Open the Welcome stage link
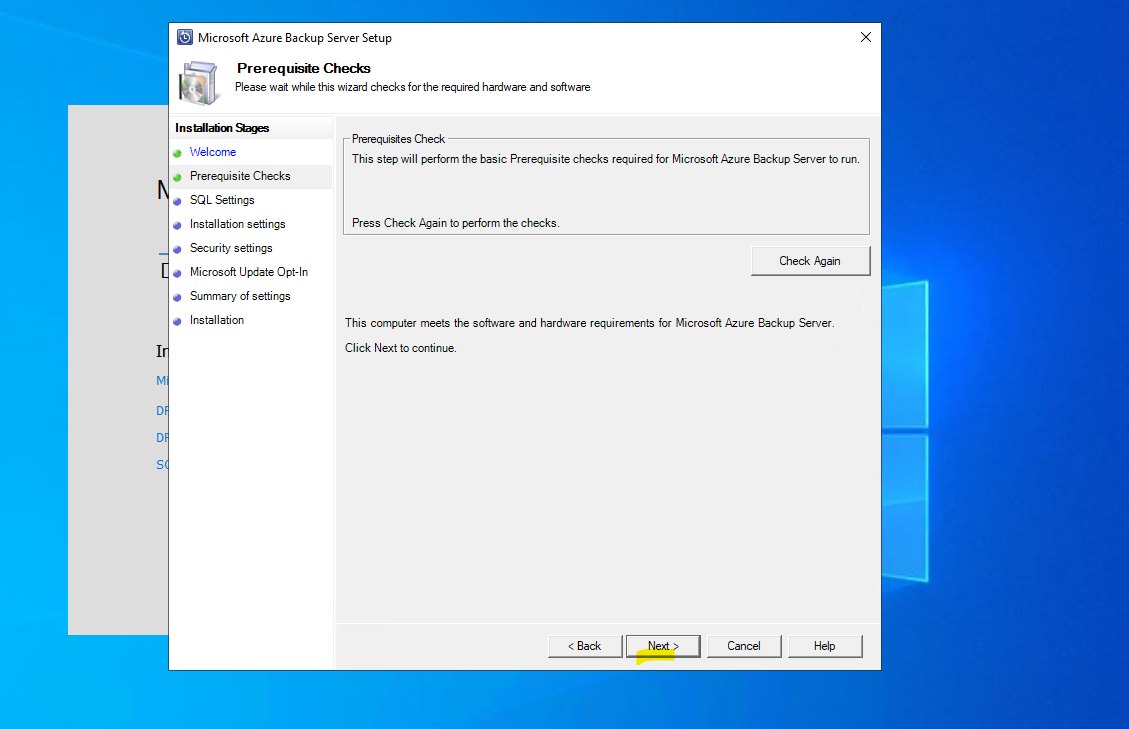 213,152
